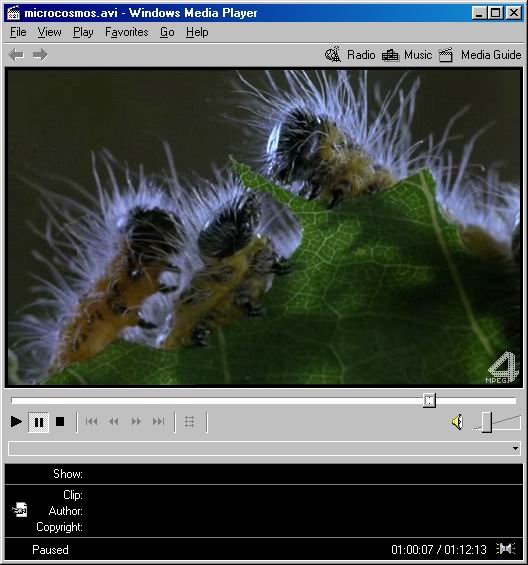The image size is (528, 565).
Task: Click the Skip Back button
Action: 92,421
